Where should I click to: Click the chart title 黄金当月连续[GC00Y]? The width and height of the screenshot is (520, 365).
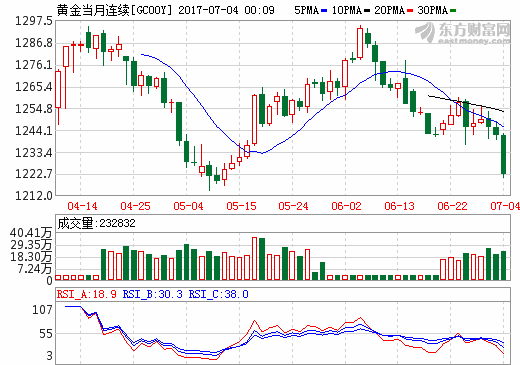click(114, 10)
